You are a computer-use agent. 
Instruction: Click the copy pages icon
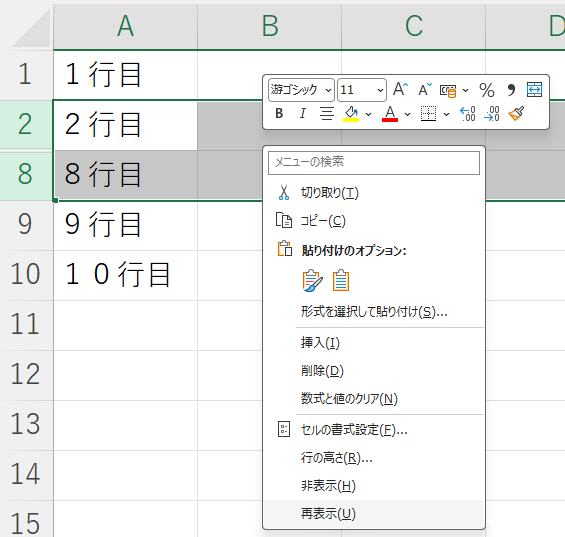(284, 220)
